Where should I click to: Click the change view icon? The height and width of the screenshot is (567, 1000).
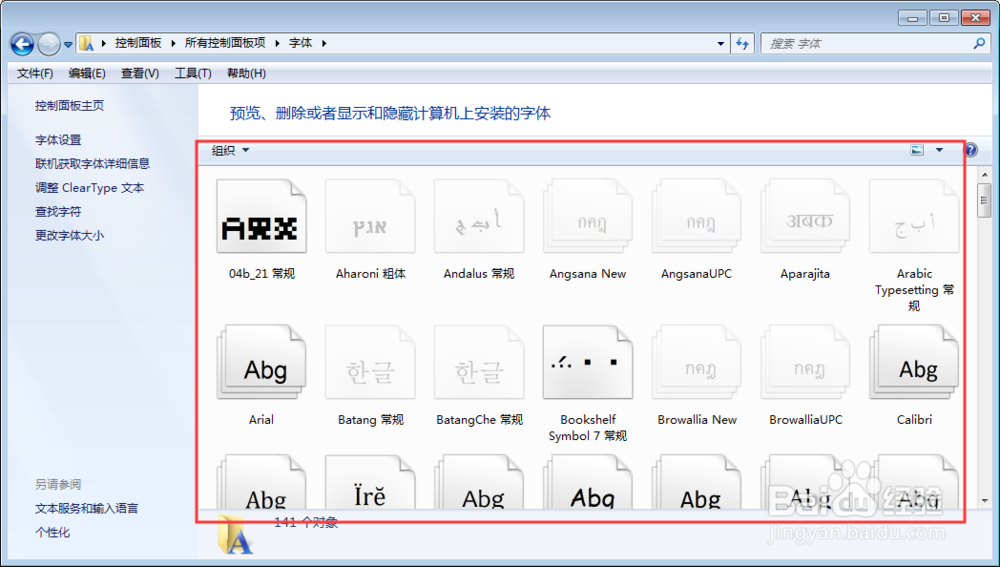tap(917, 150)
